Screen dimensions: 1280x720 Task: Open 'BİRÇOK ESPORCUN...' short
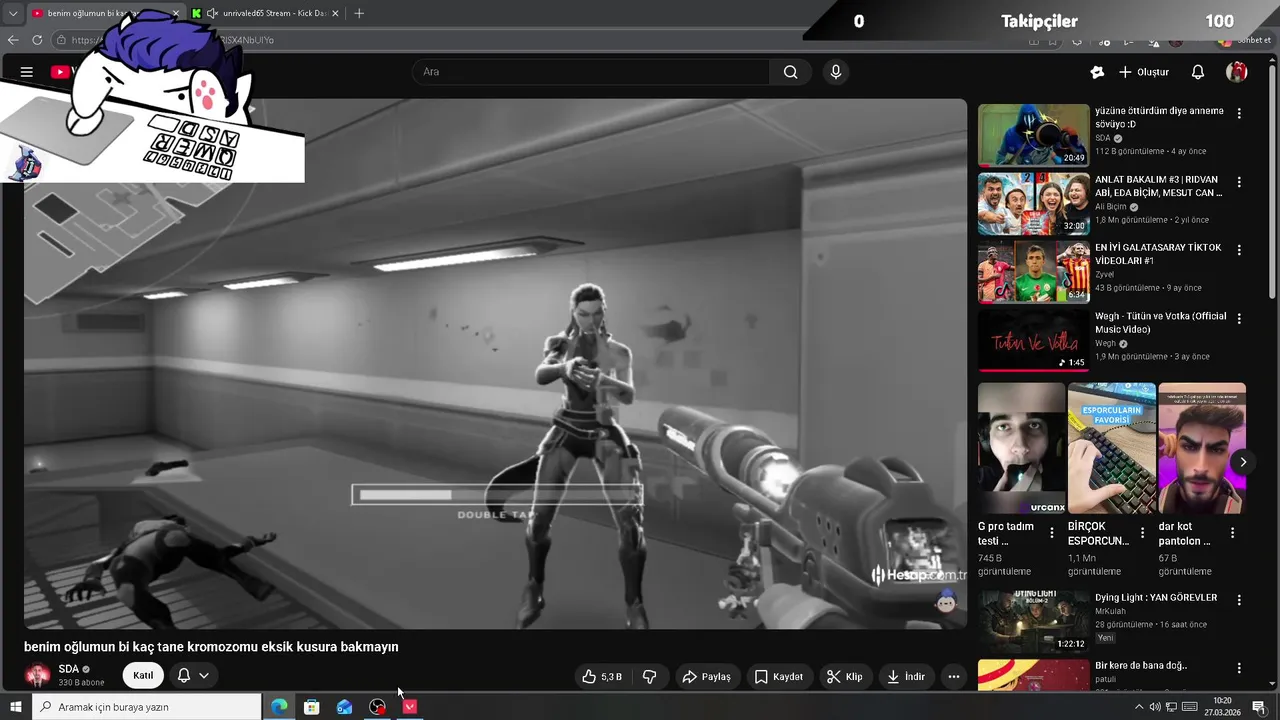[x=1111, y=448]
